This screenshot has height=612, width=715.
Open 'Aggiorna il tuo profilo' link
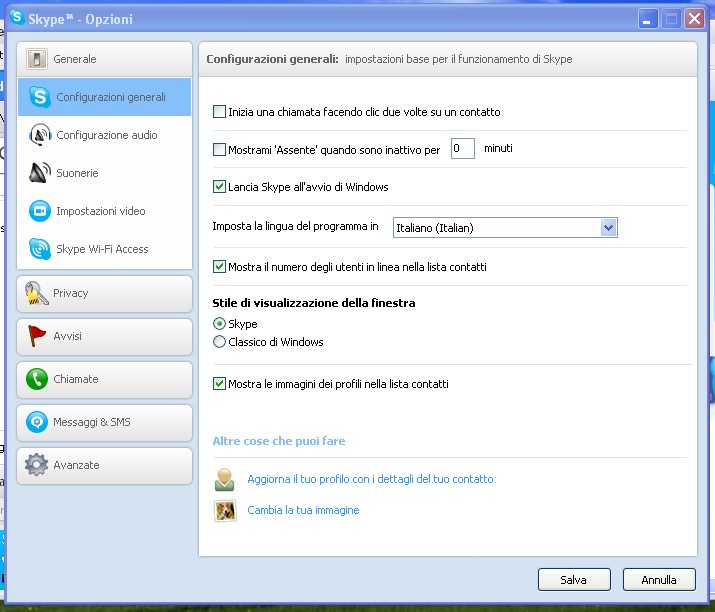point(370,480)
